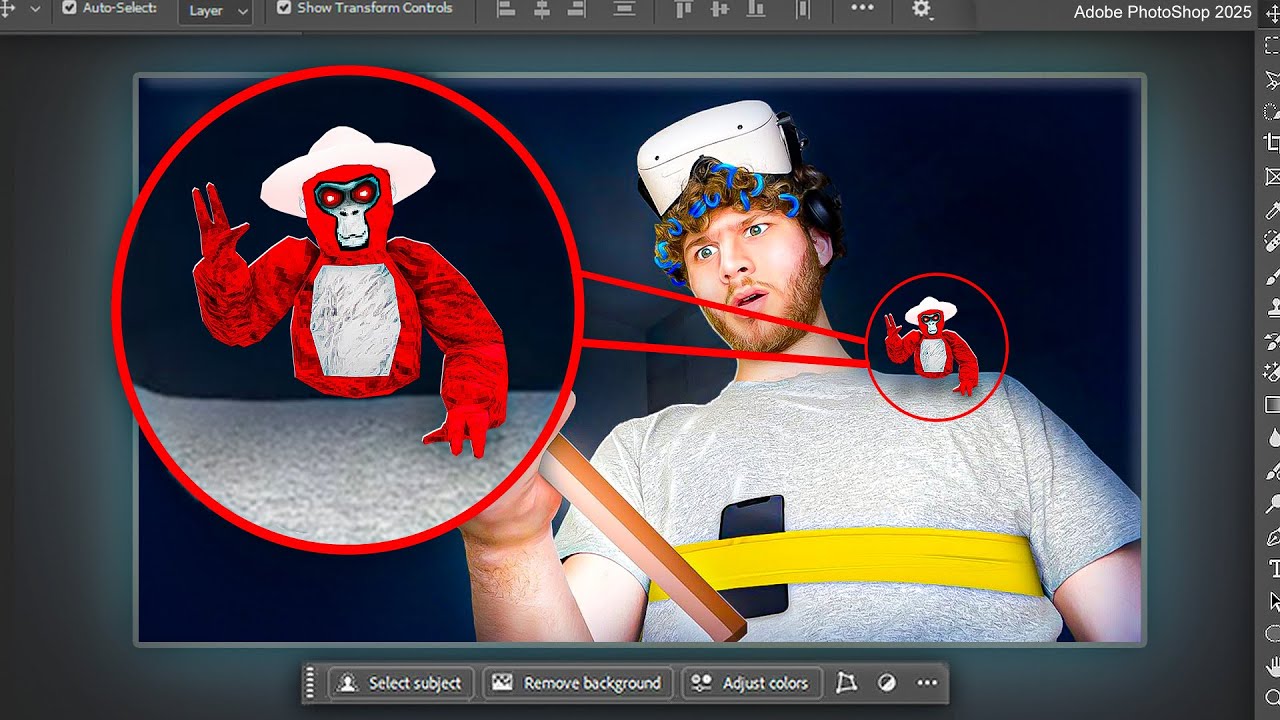Open the three-dot overflow in options bar
The width and height of the screenshot is (1280, 720).
862,8
